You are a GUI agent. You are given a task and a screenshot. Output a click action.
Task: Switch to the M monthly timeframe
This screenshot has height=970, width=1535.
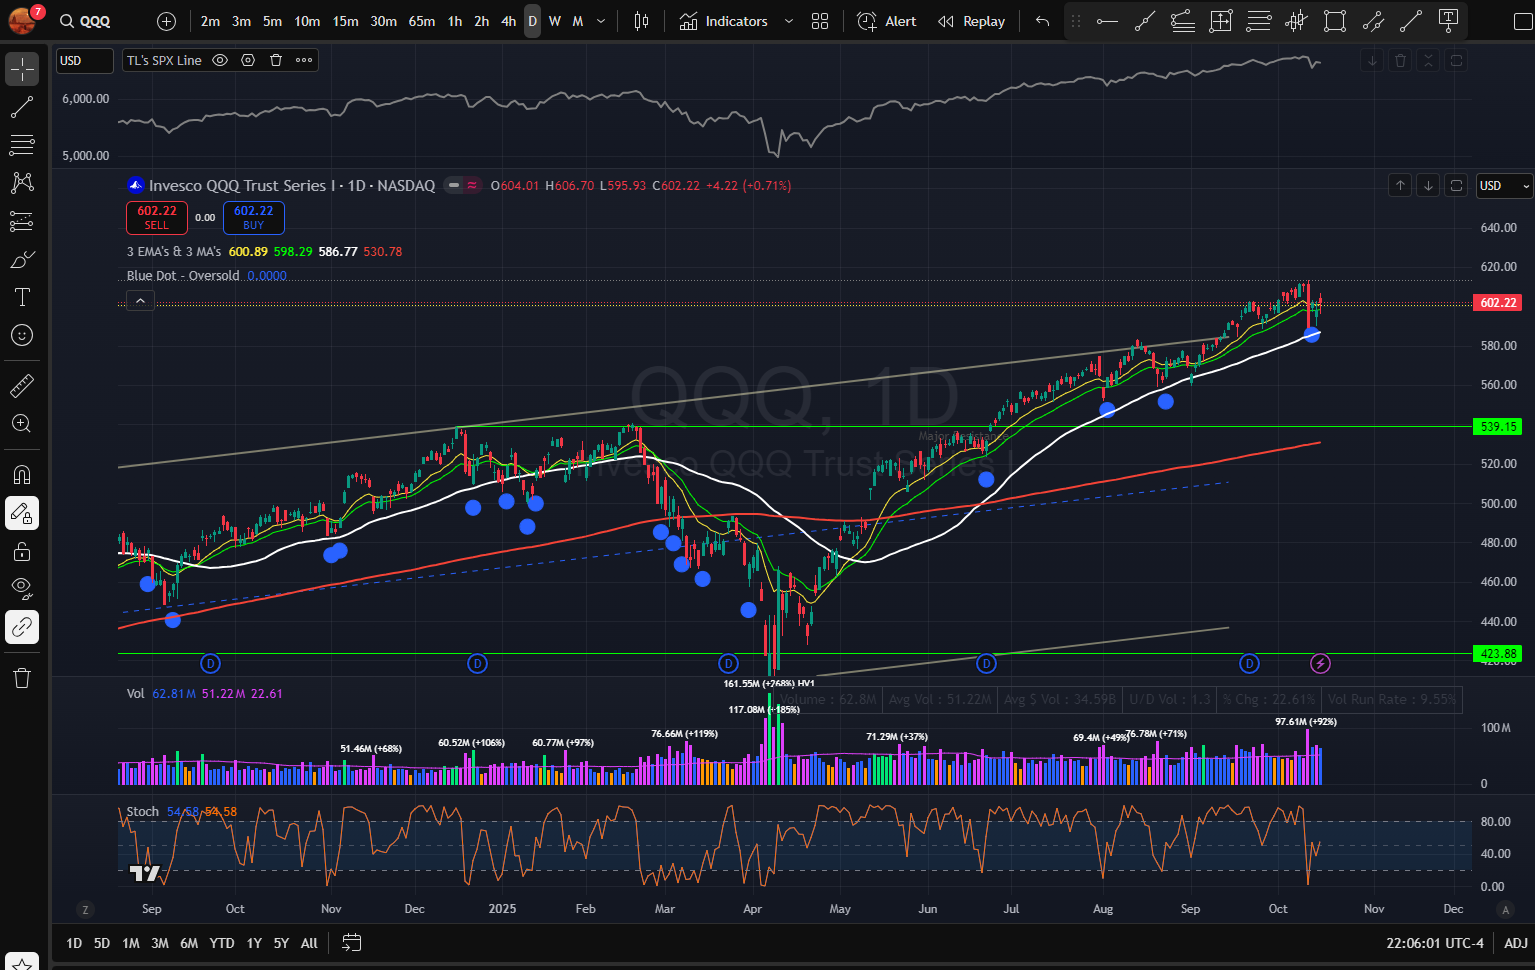click(x=578, y=21)
